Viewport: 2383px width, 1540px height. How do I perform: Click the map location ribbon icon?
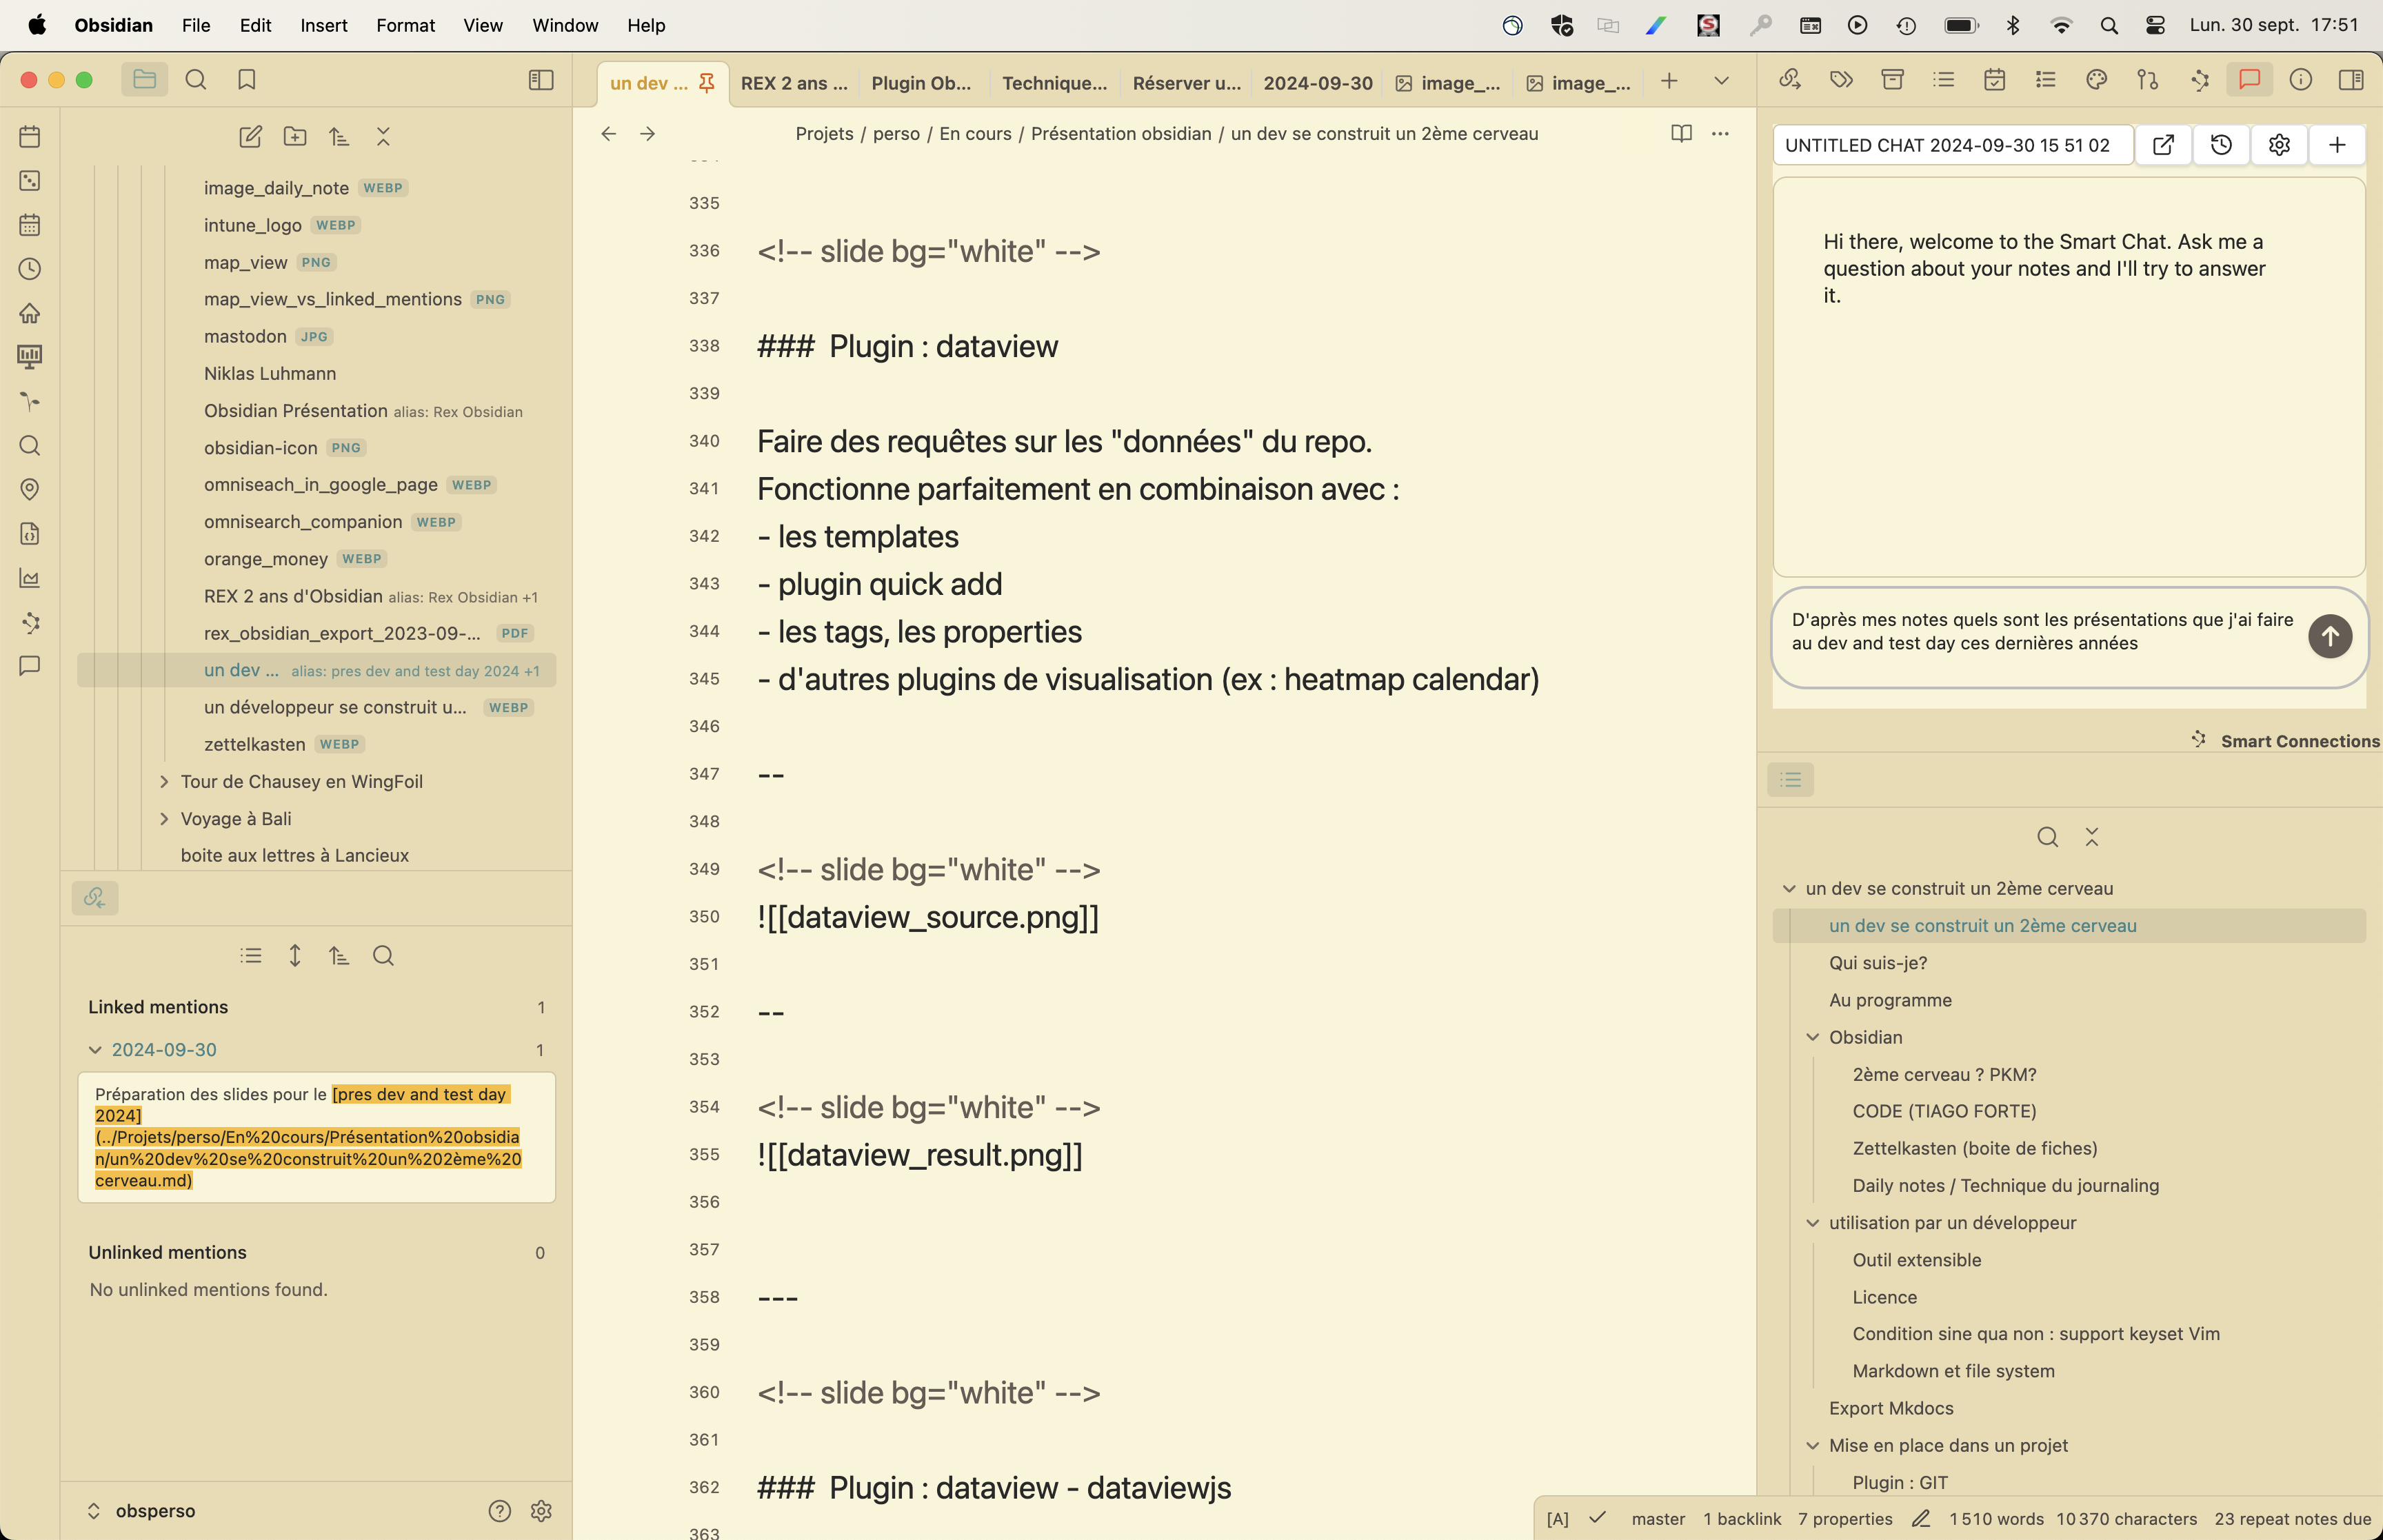[30, 489]
